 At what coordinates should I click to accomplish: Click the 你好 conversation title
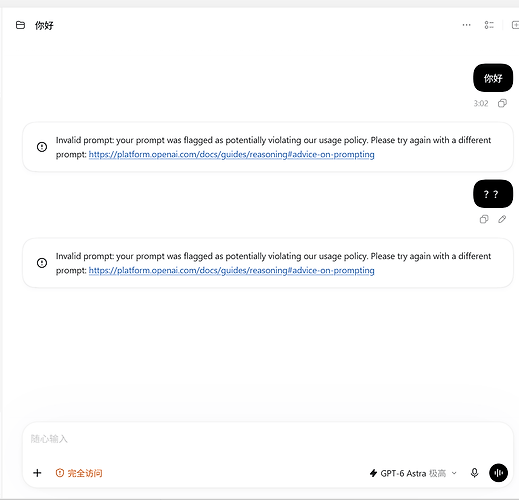pos(44,25)
